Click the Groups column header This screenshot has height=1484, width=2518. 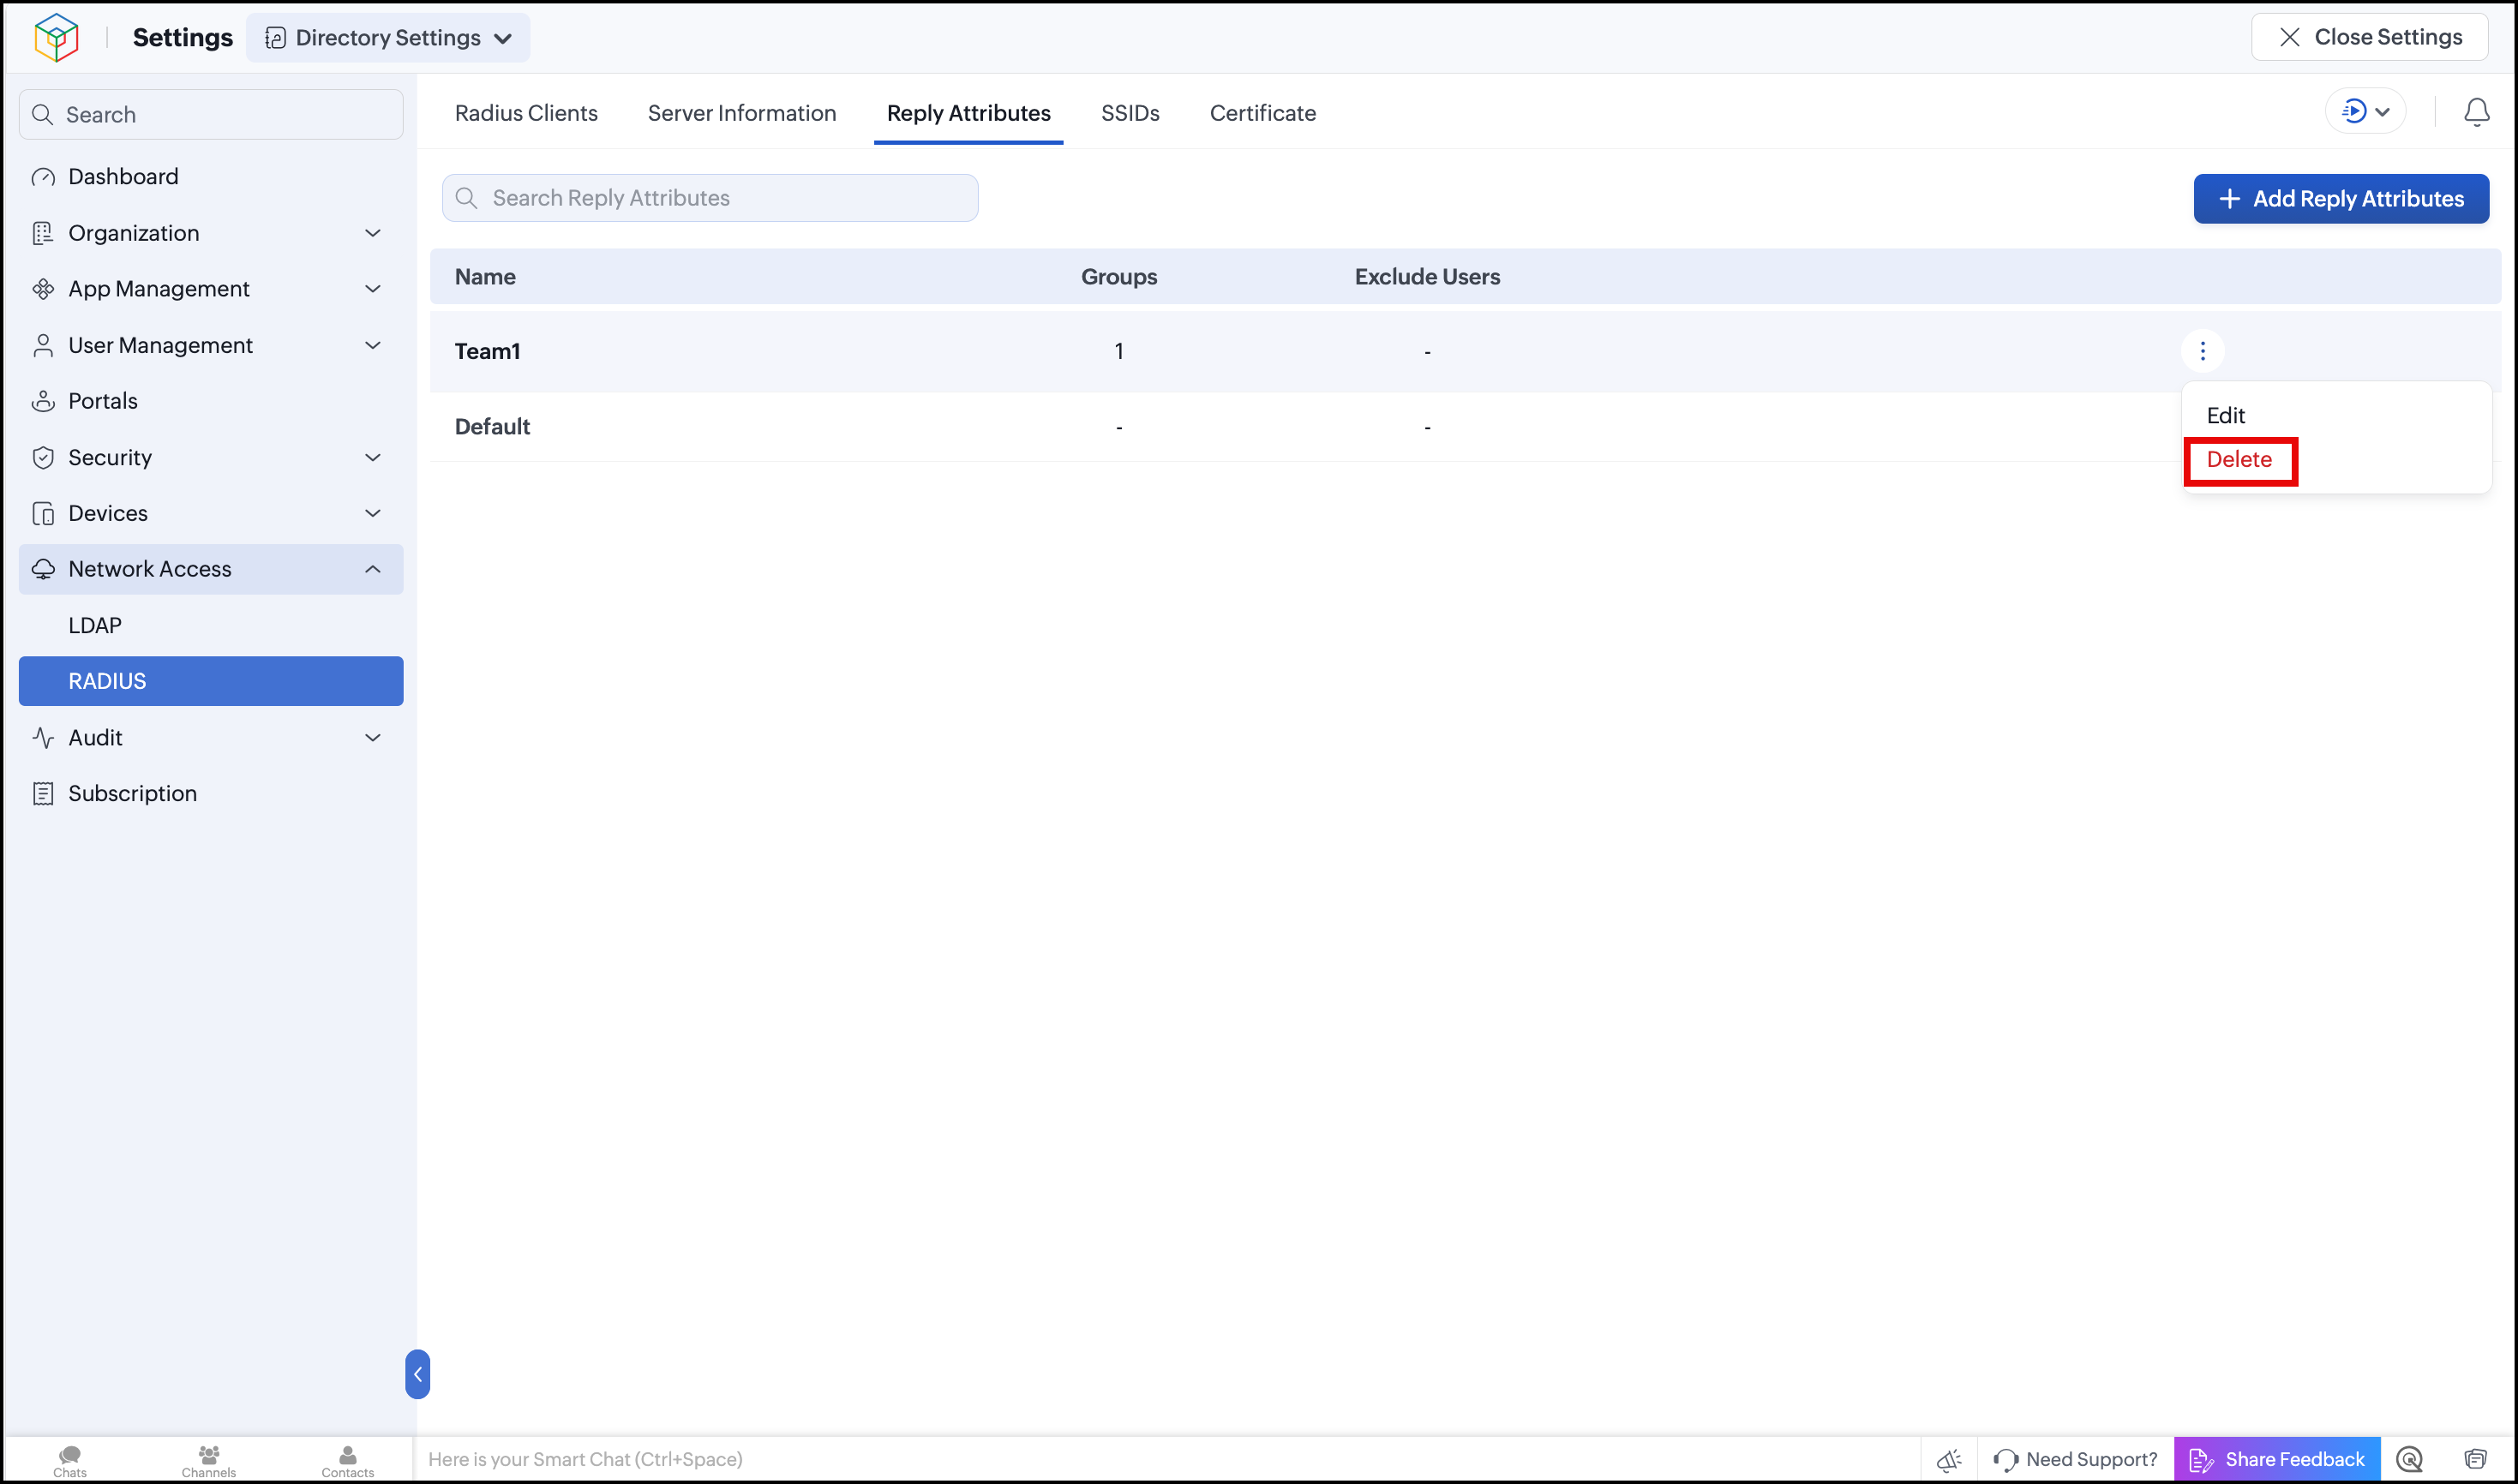1119,276
